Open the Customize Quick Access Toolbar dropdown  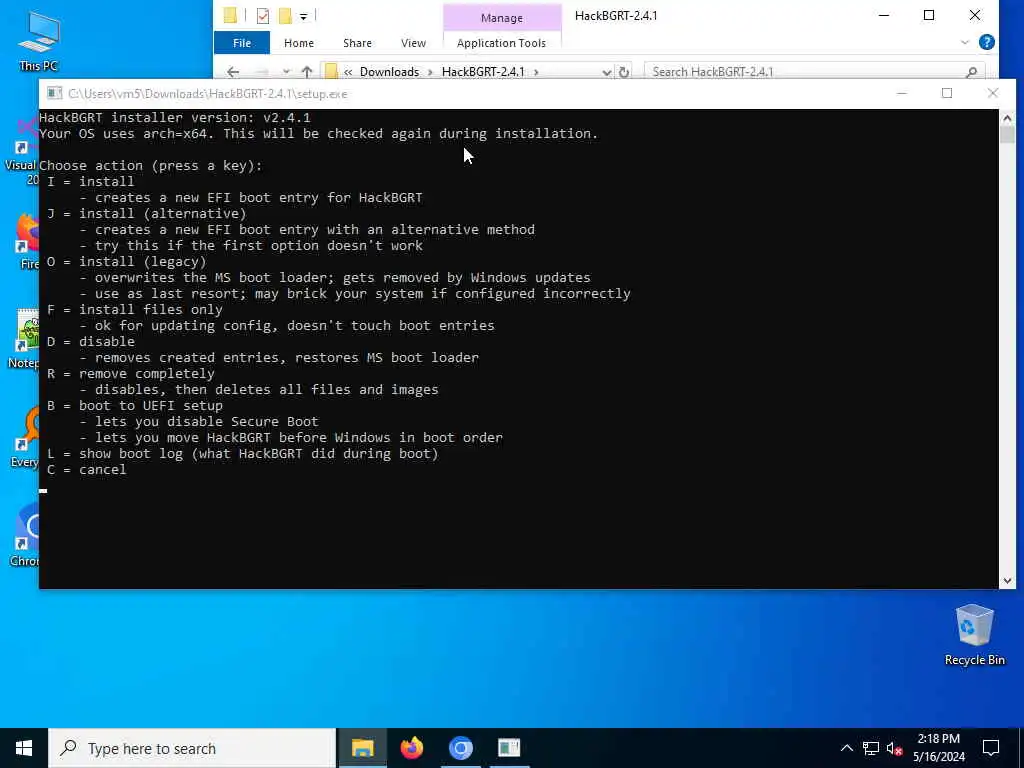[x=304, y=16]
